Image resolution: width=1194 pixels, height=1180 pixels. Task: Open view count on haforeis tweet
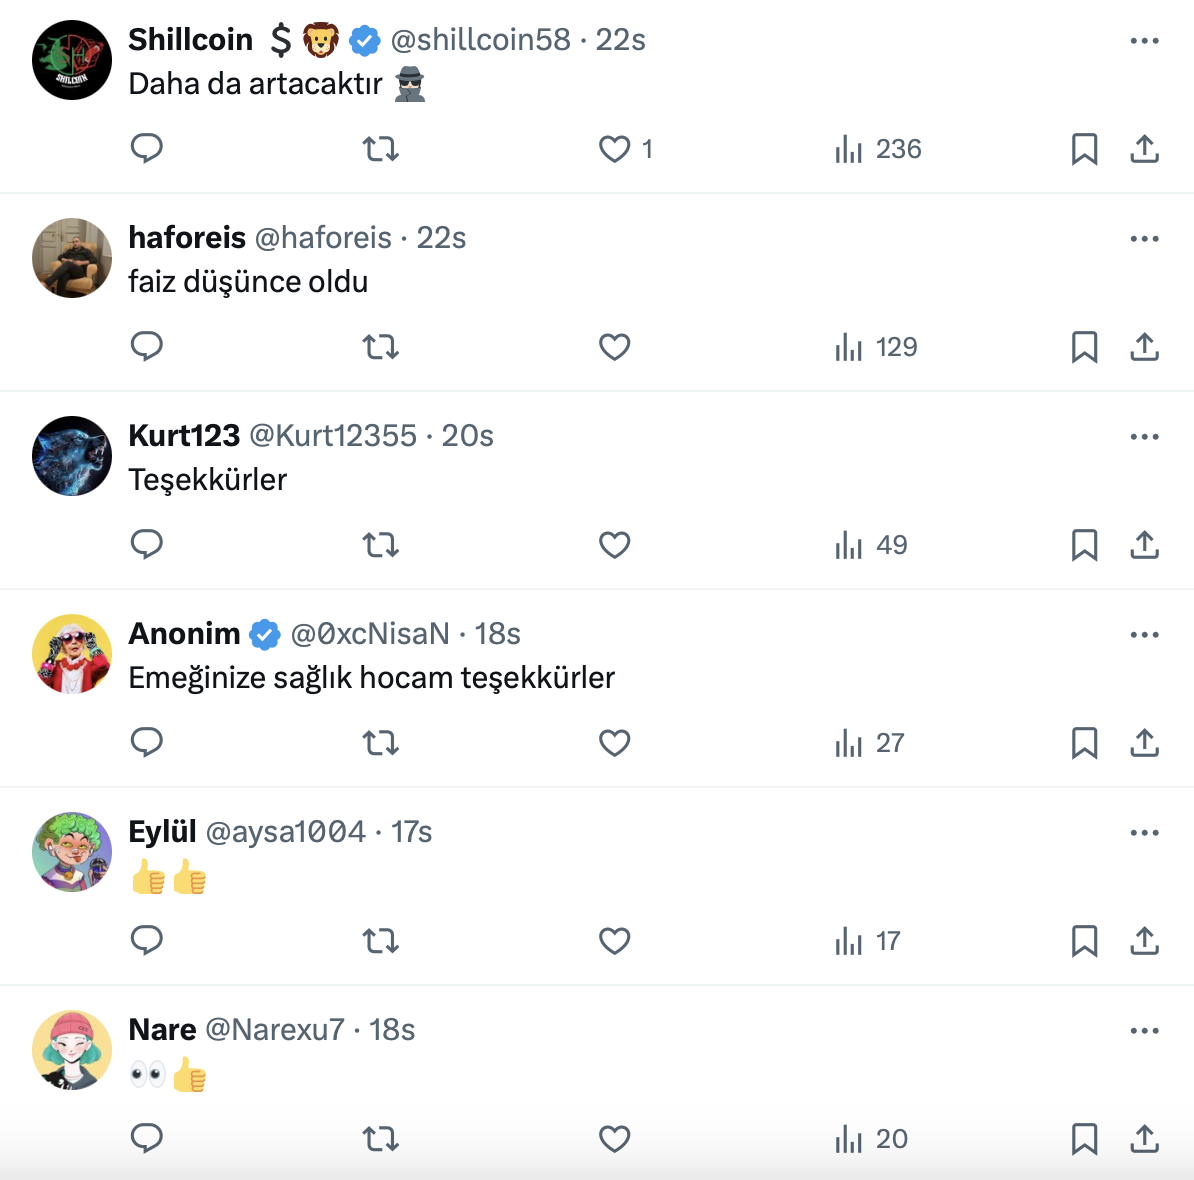point(875,347)
